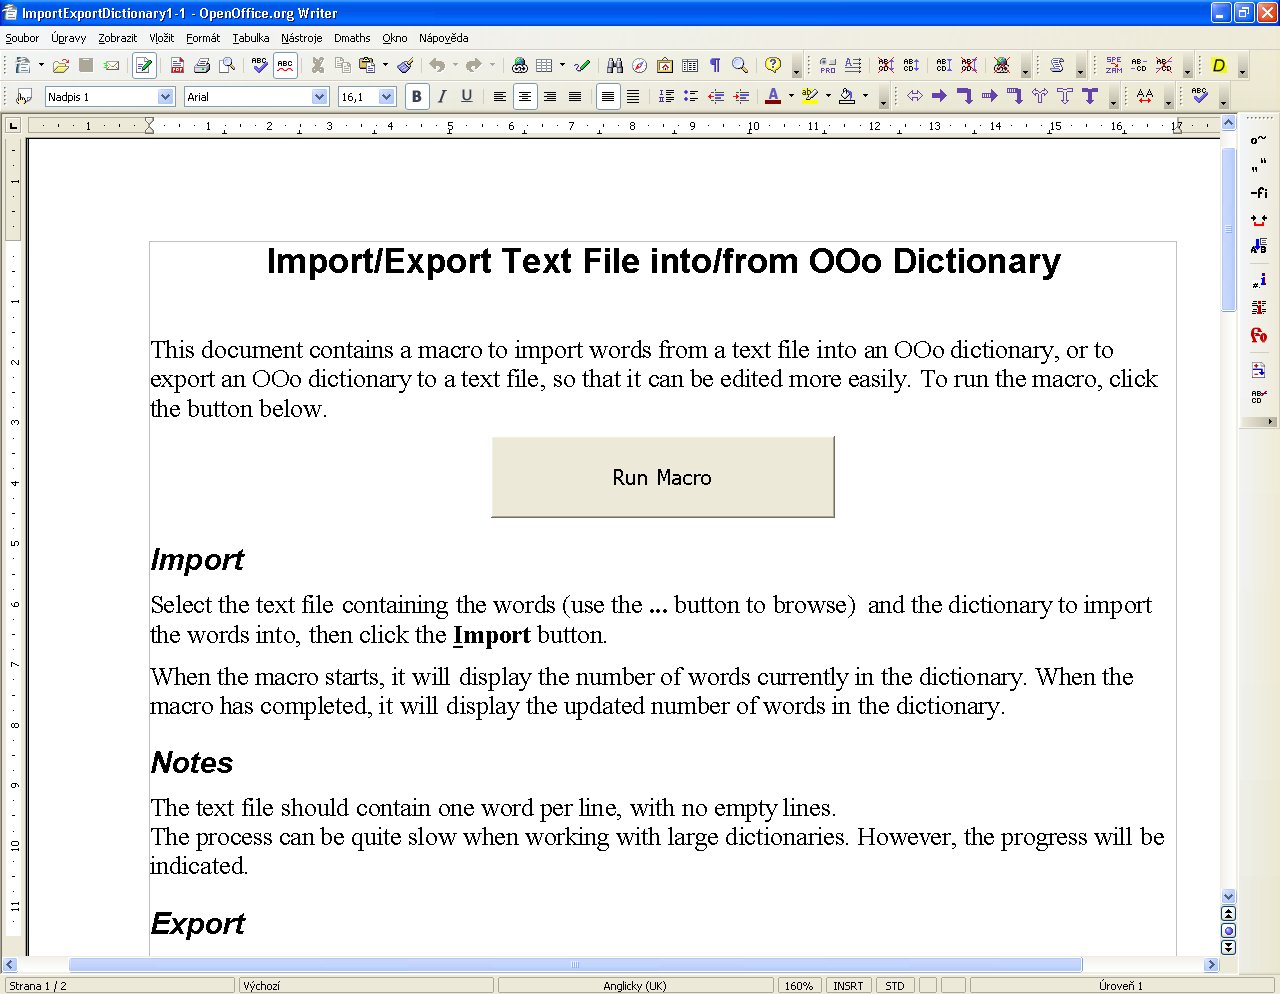Viewport: 1280px width, 994px height.
Task: Toggle Centered paragraph alignment
Action: click(525, 96)
